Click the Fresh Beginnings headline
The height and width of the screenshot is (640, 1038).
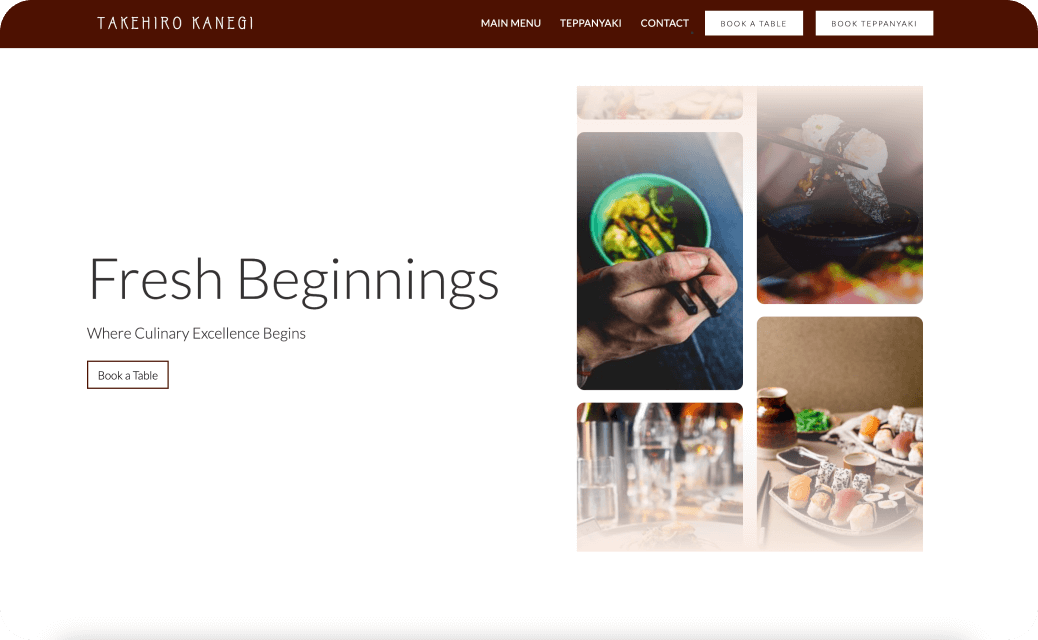point(294,280)
